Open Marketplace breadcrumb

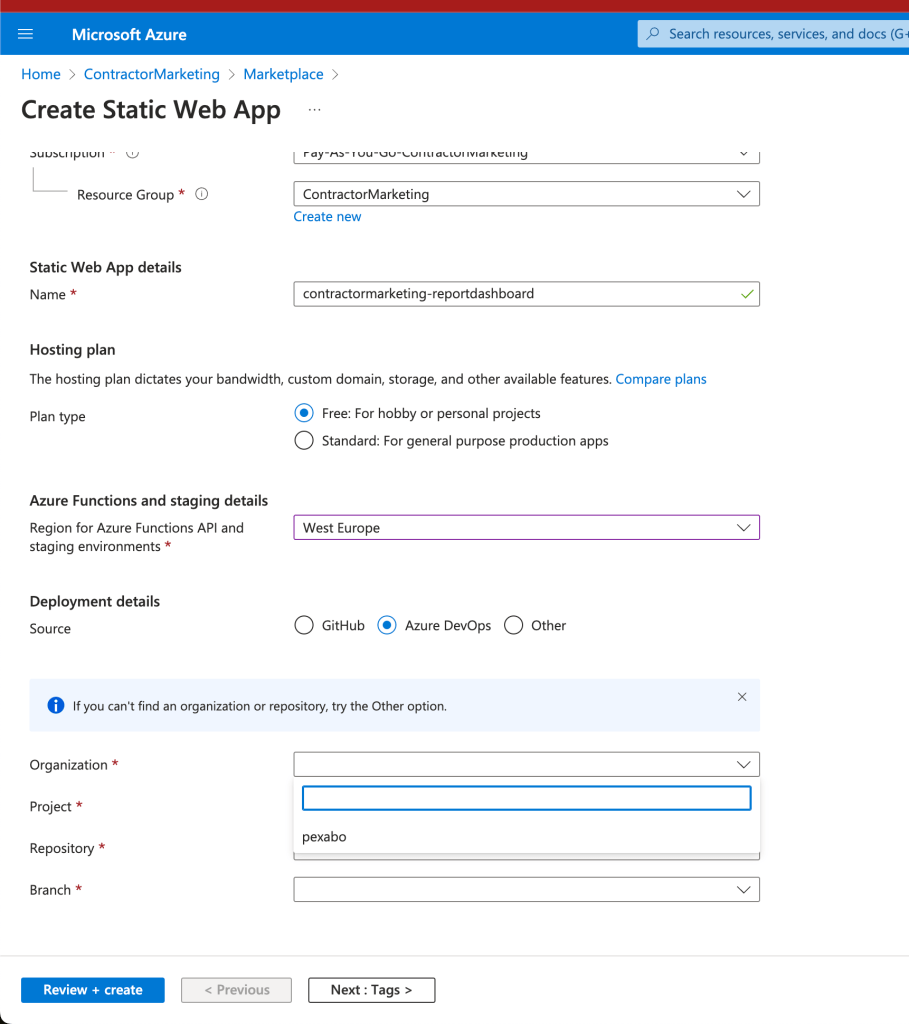[283, 74]
